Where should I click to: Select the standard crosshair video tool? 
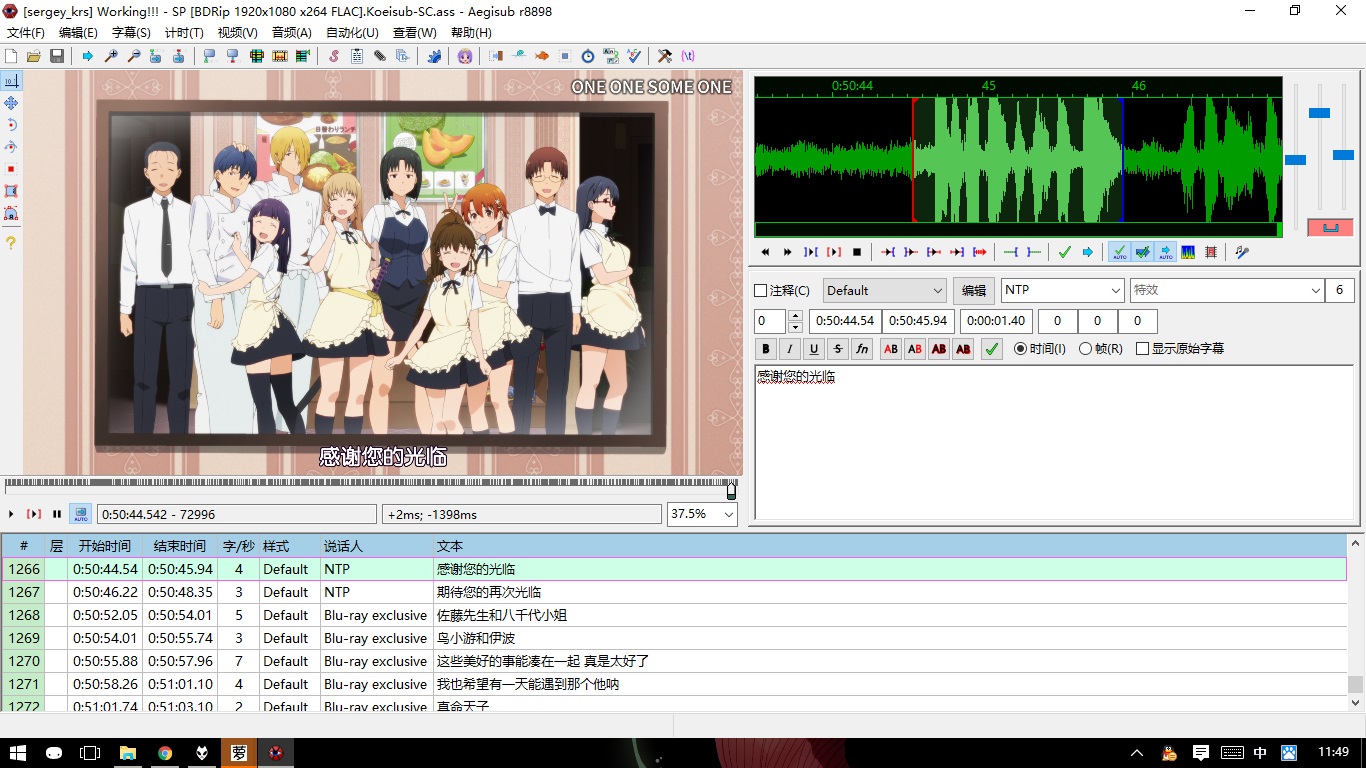11,81
